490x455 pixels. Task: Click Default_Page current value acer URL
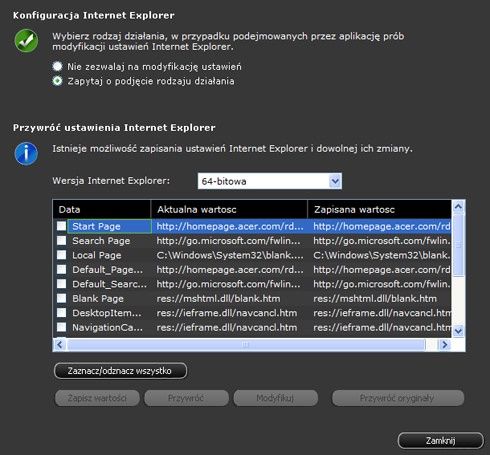pos(230,270)
